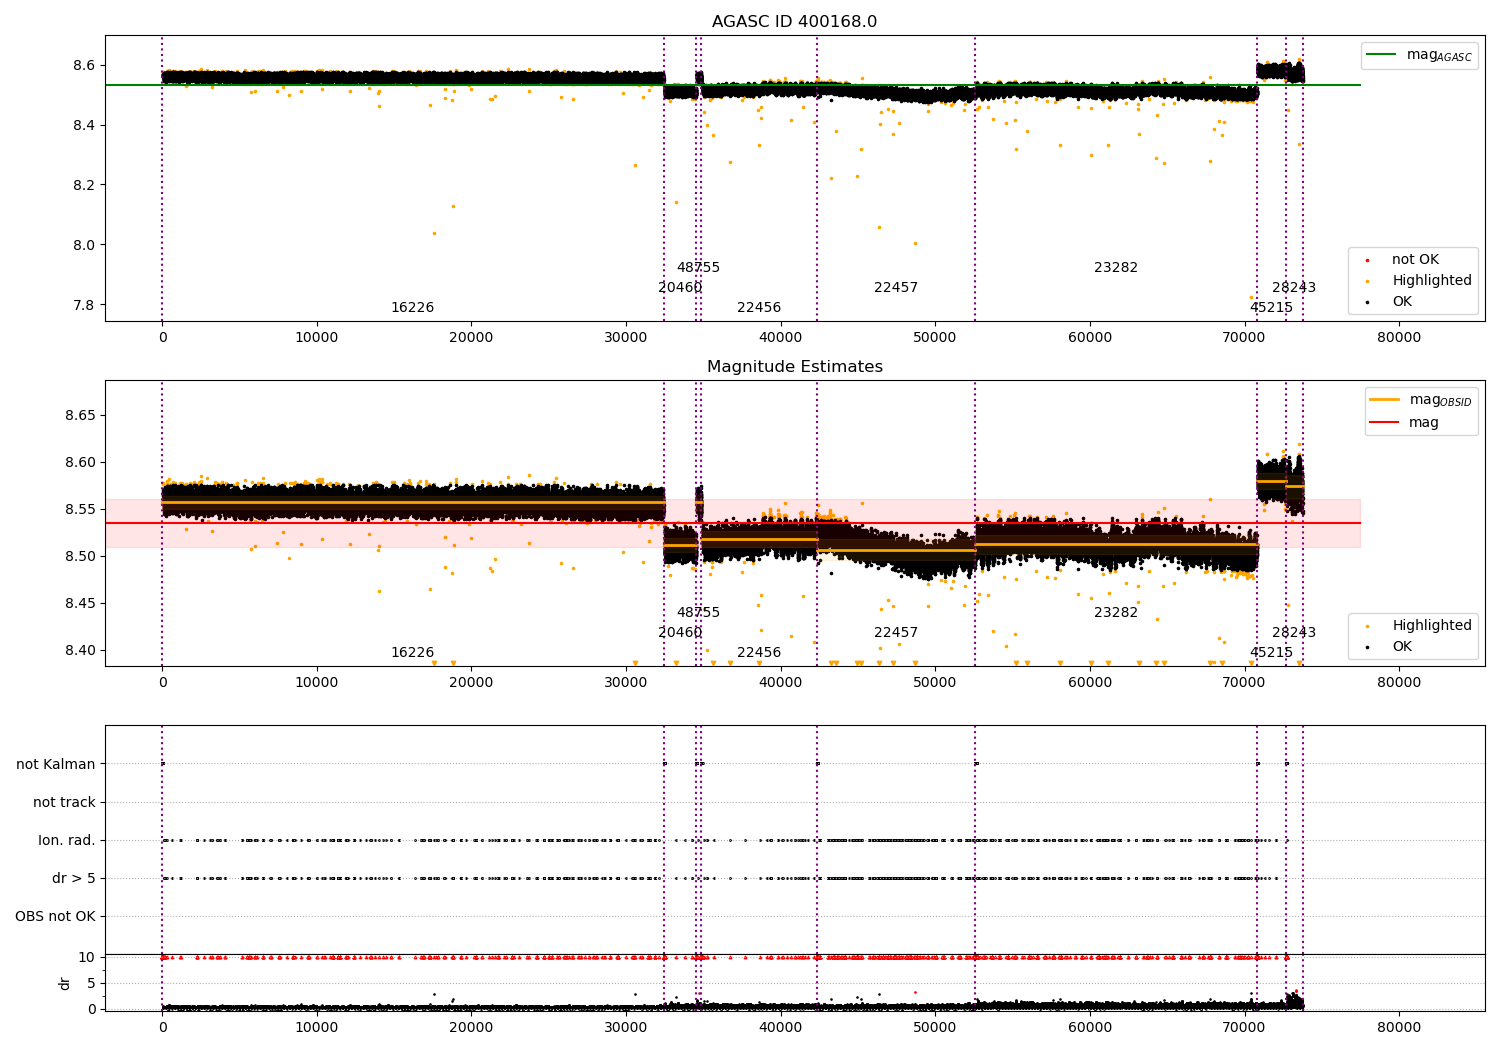
Task: Click the rotated 'dr' axis label
Action: click(65, 983)
